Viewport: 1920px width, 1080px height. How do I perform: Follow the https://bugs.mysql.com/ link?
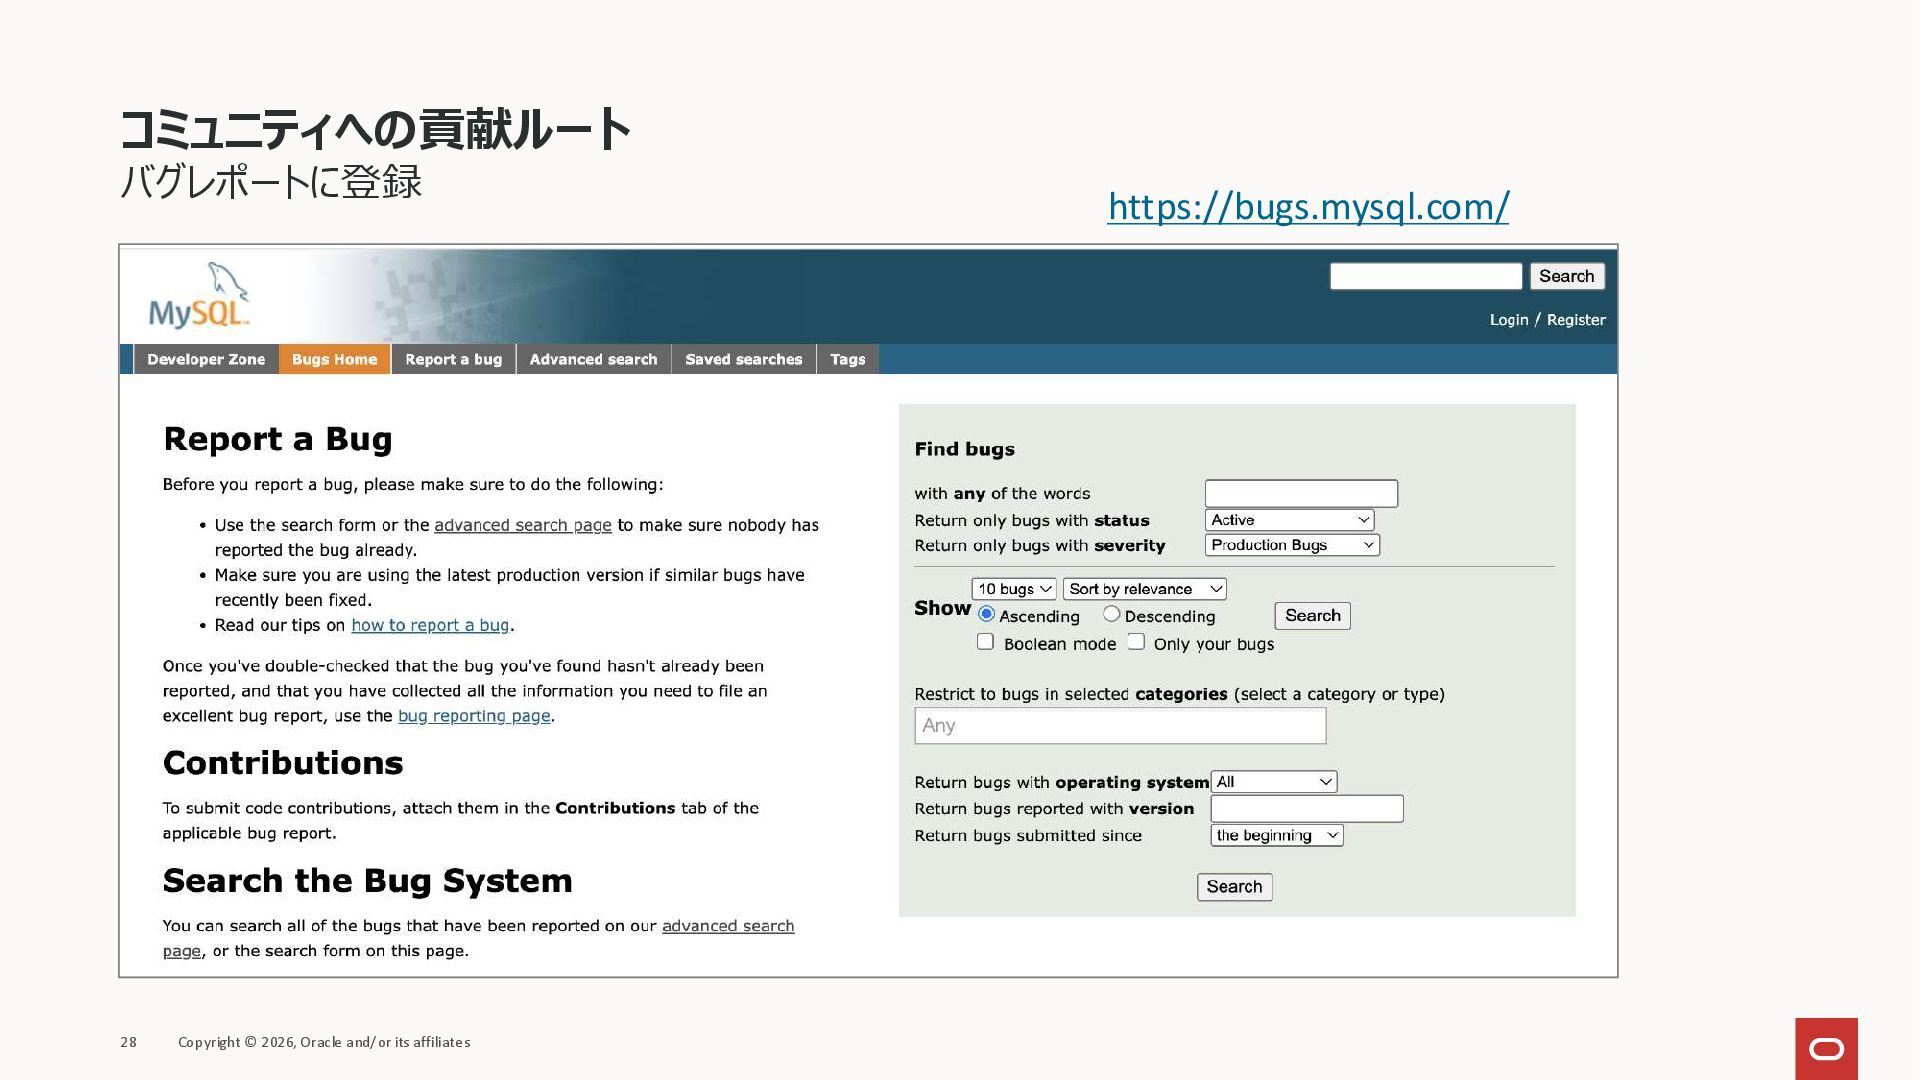click(1308, 207)
